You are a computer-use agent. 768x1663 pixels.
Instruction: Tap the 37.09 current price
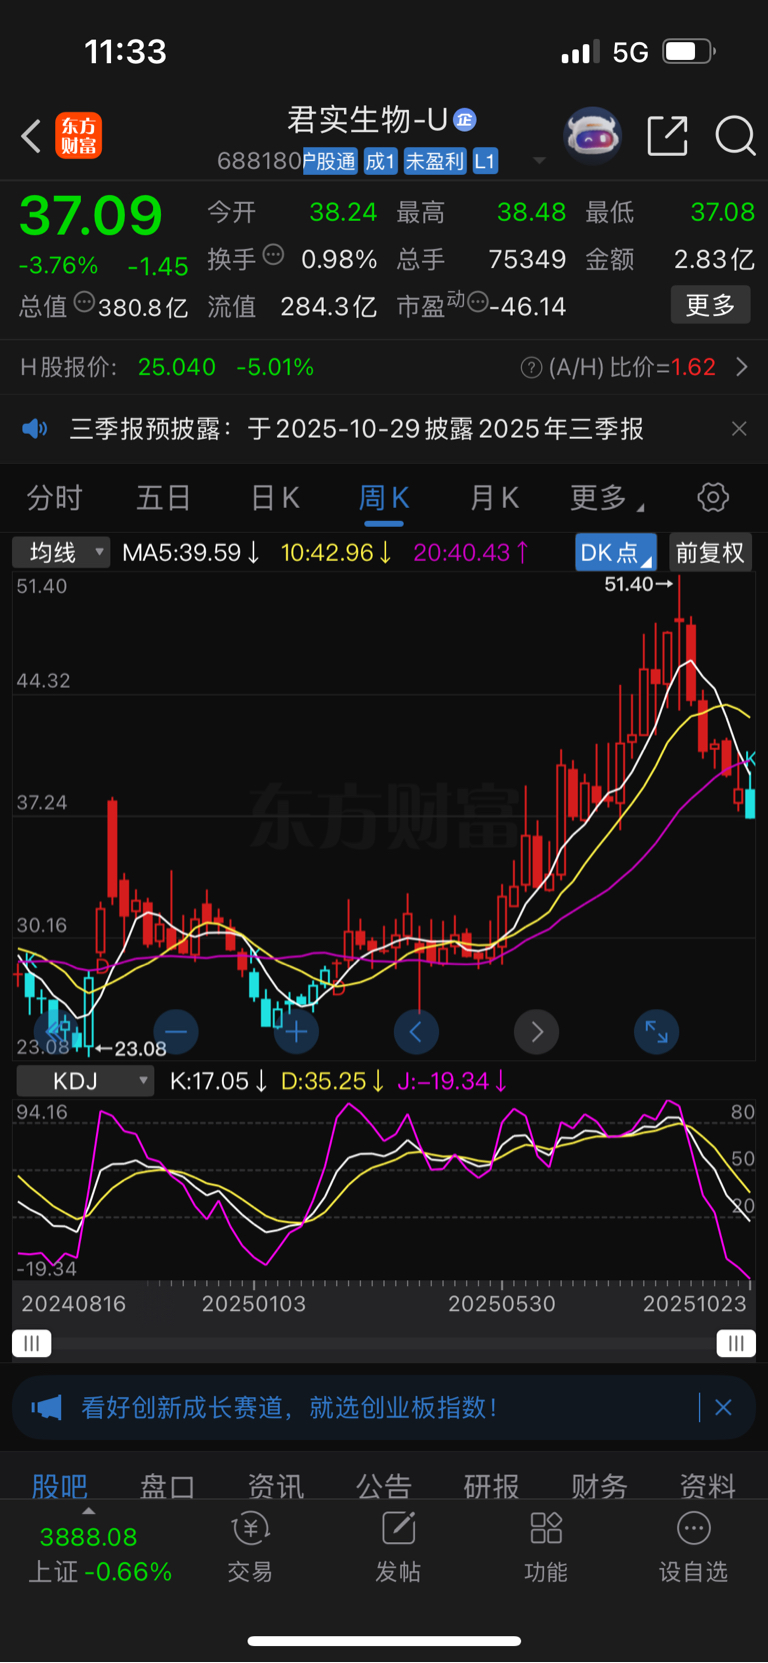(x=90, y=216)
